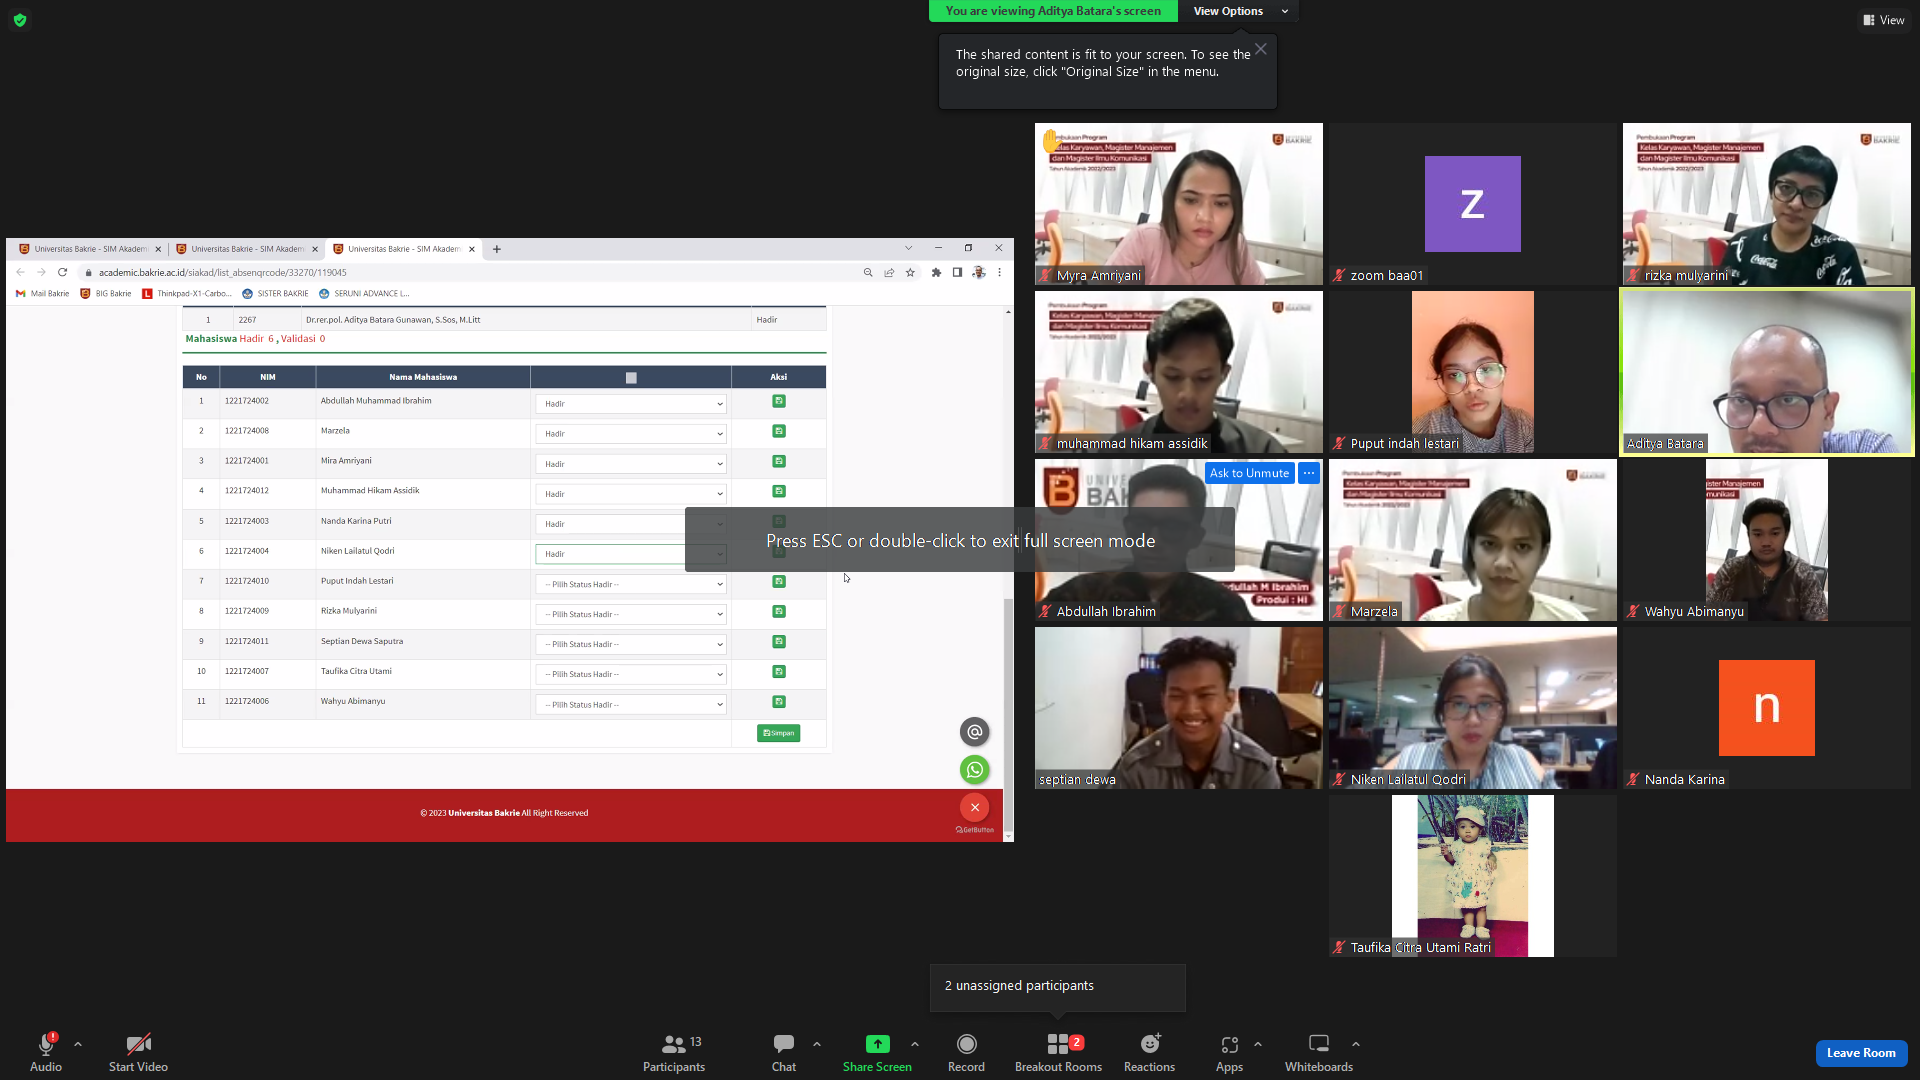Expand audio options arrow next to Audio
The height and width of the screenshot is (1080, 1920).
point(78,1044)
